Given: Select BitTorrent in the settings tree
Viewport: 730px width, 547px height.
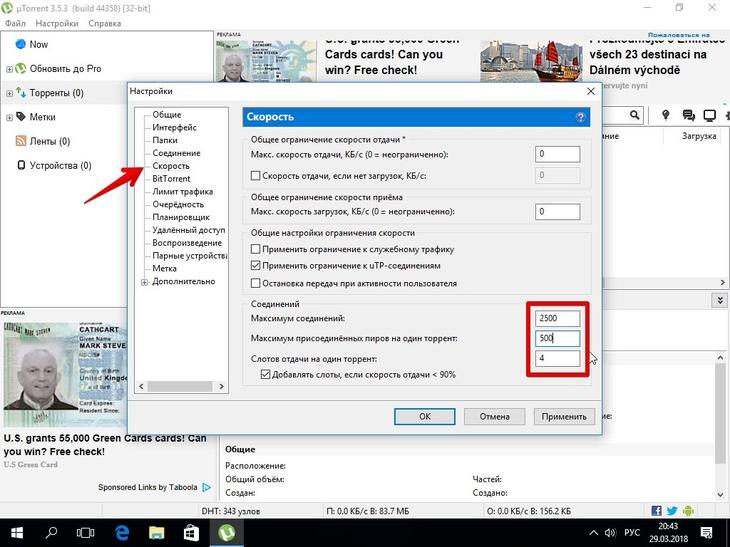Looking at the screenshot, I should click(x=171, y=178).
